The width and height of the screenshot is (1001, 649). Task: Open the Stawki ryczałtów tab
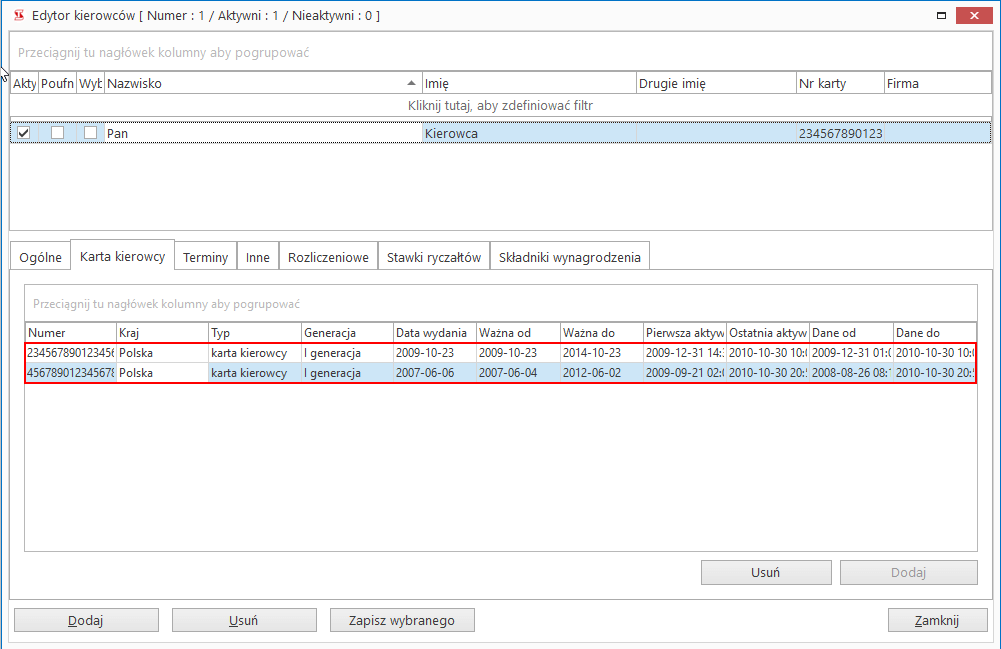434,257
